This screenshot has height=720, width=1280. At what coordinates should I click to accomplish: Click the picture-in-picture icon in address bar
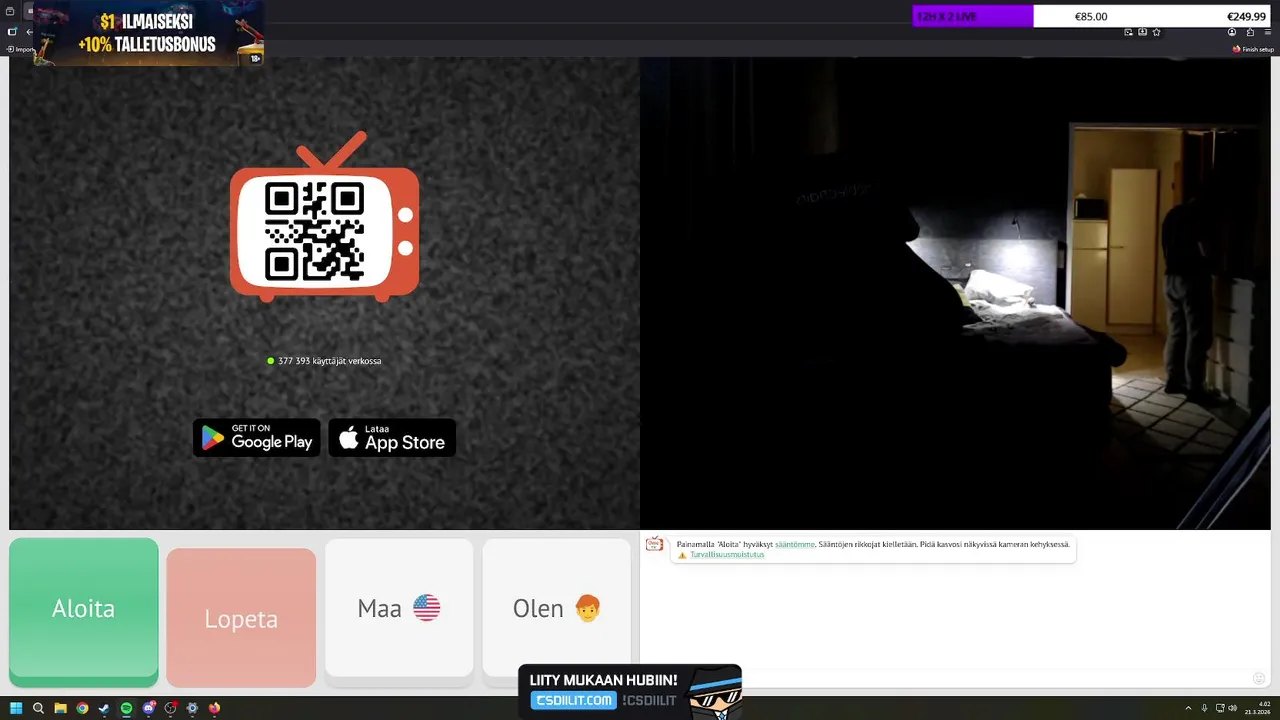click(x=1128, y=32)
